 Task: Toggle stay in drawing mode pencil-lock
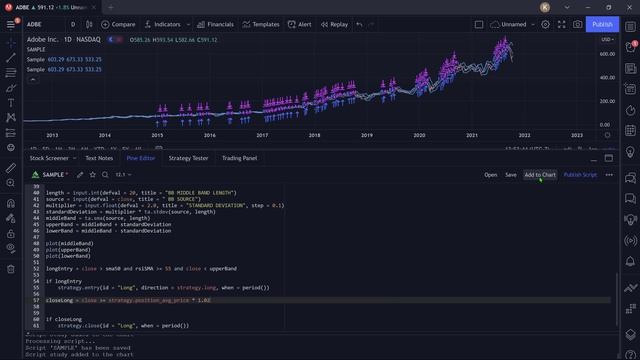(11, 218)
